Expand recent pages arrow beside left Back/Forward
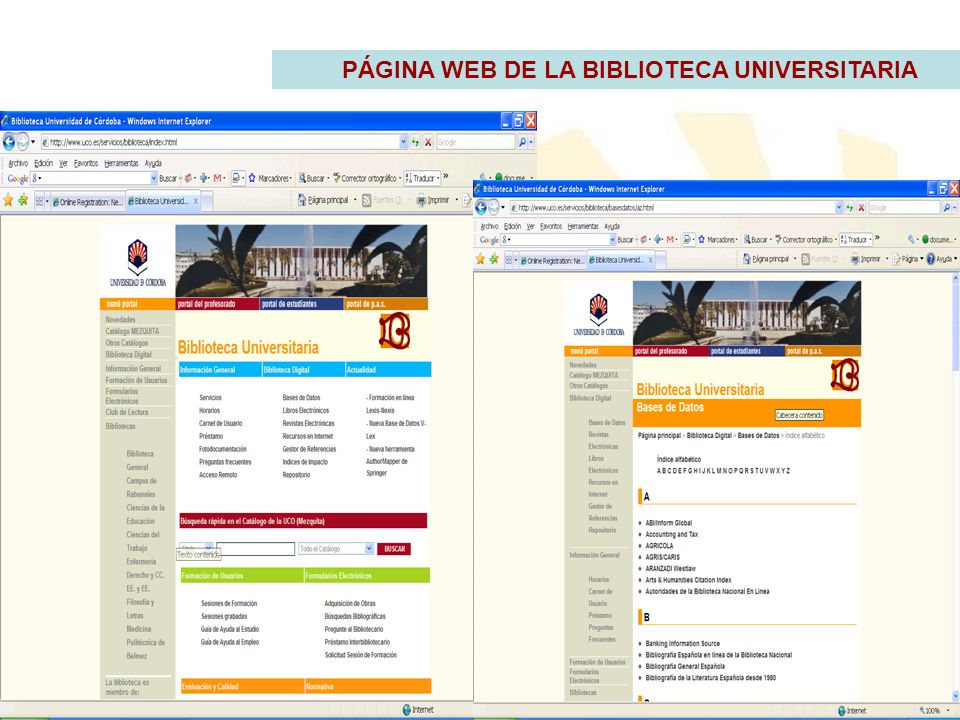This screenshot has height=720, width=960. pos(32,142)
